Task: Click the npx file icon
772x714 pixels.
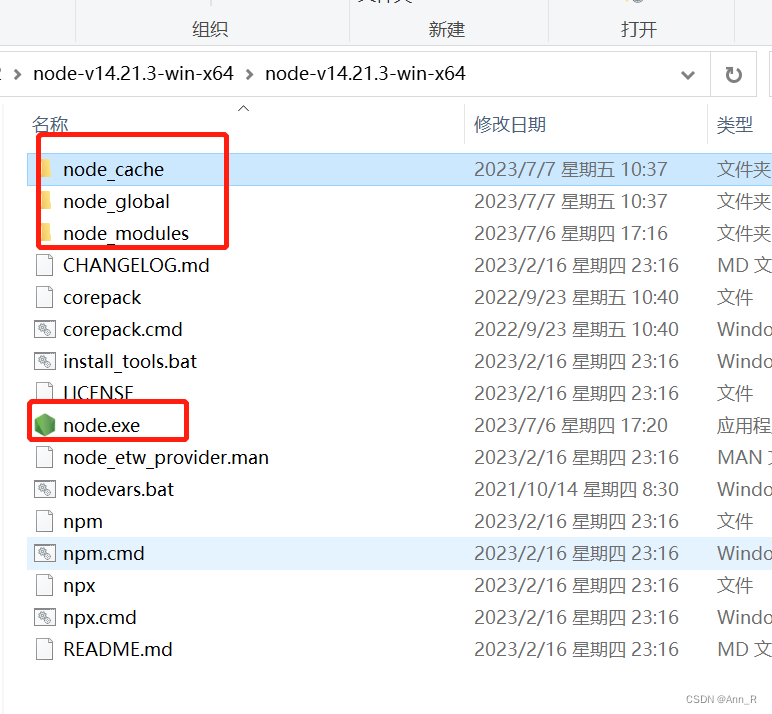Action: click(44, 585)
